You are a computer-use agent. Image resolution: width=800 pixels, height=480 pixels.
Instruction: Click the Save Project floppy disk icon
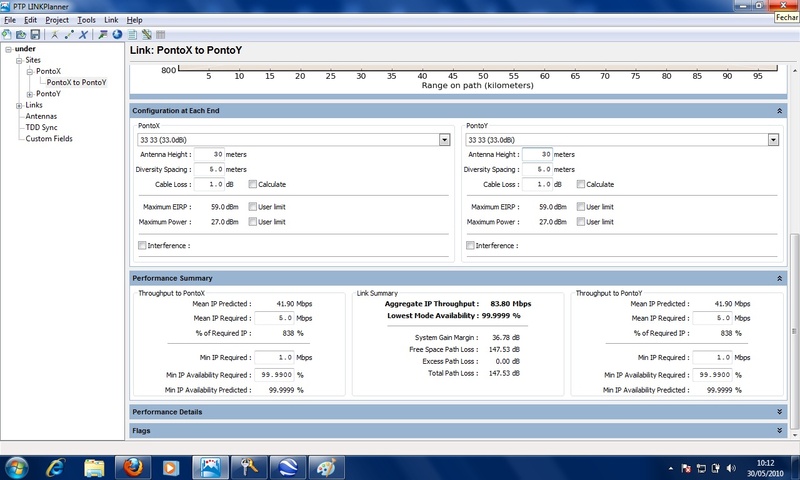pyautogui.click(x=34, y=34)
